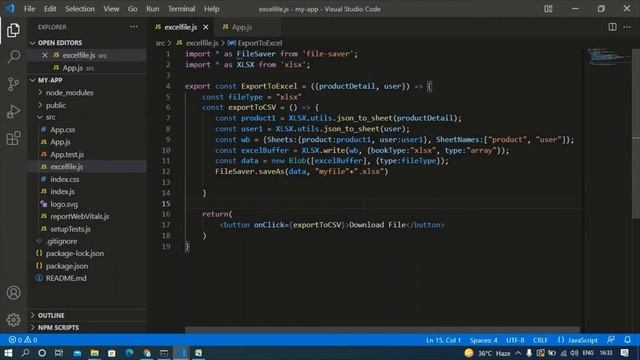Click the taskbar search icon
Image resolution: width=640 pixels, height=360 pixels.
coord(25,353)
